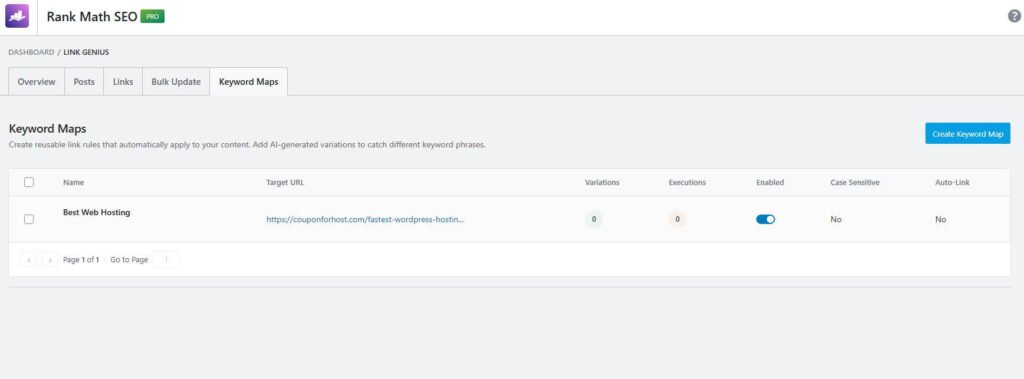Switch to the Bulk Update tab
Image resolution: width=1024 pixels, height=379 pixels.
click(x=176, y=82)
